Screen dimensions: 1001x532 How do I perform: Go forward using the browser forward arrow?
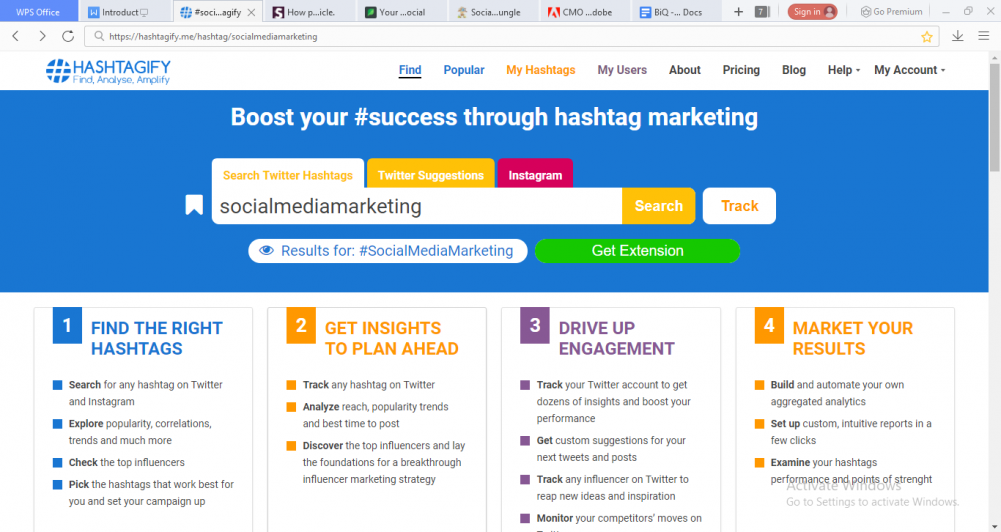[42, 36]
